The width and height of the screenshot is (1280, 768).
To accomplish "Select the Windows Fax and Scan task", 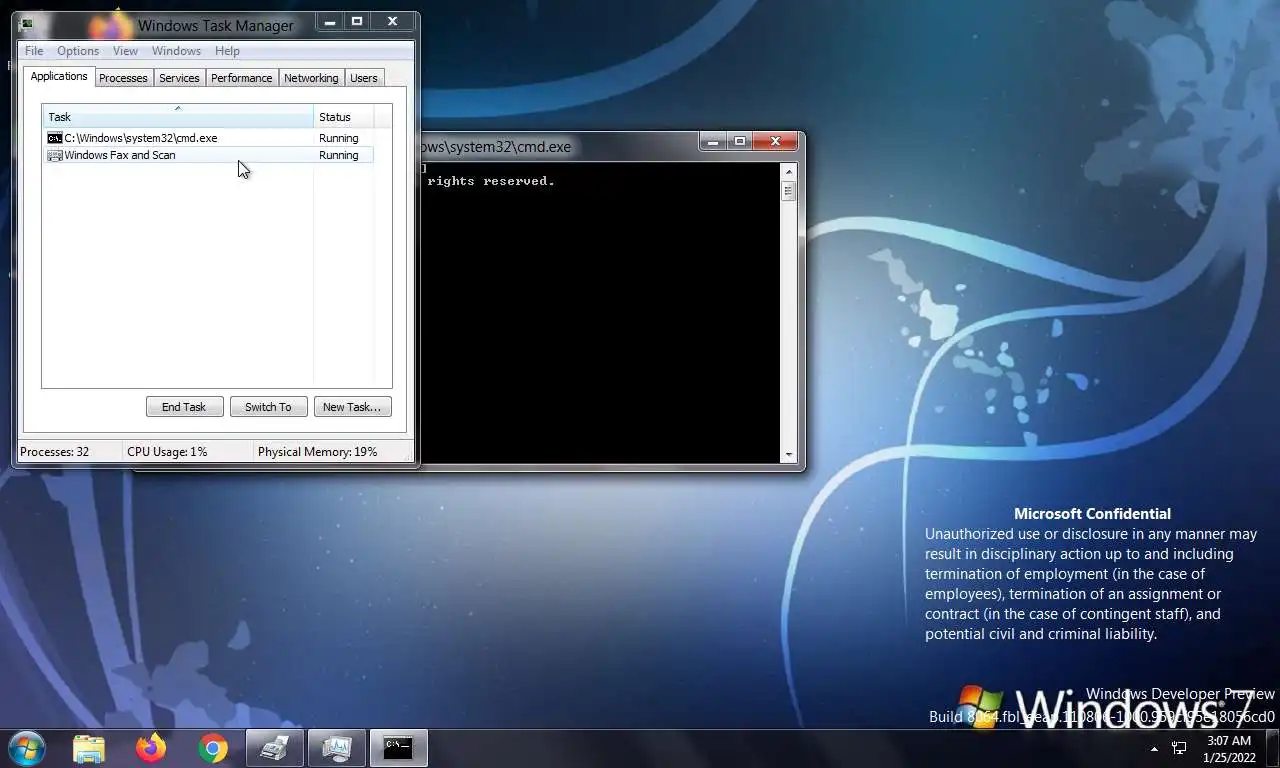I will pyautogui.click(x=208, y=155).
